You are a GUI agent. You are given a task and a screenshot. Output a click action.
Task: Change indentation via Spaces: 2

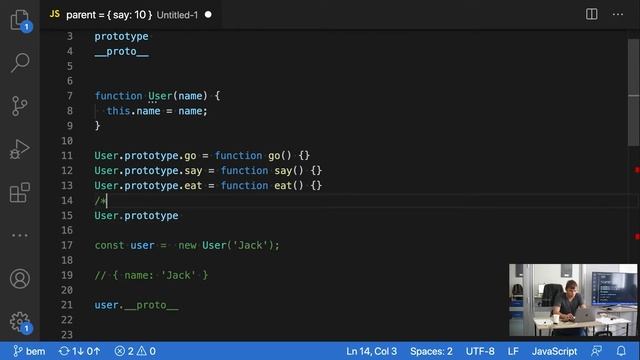[431, 351]
